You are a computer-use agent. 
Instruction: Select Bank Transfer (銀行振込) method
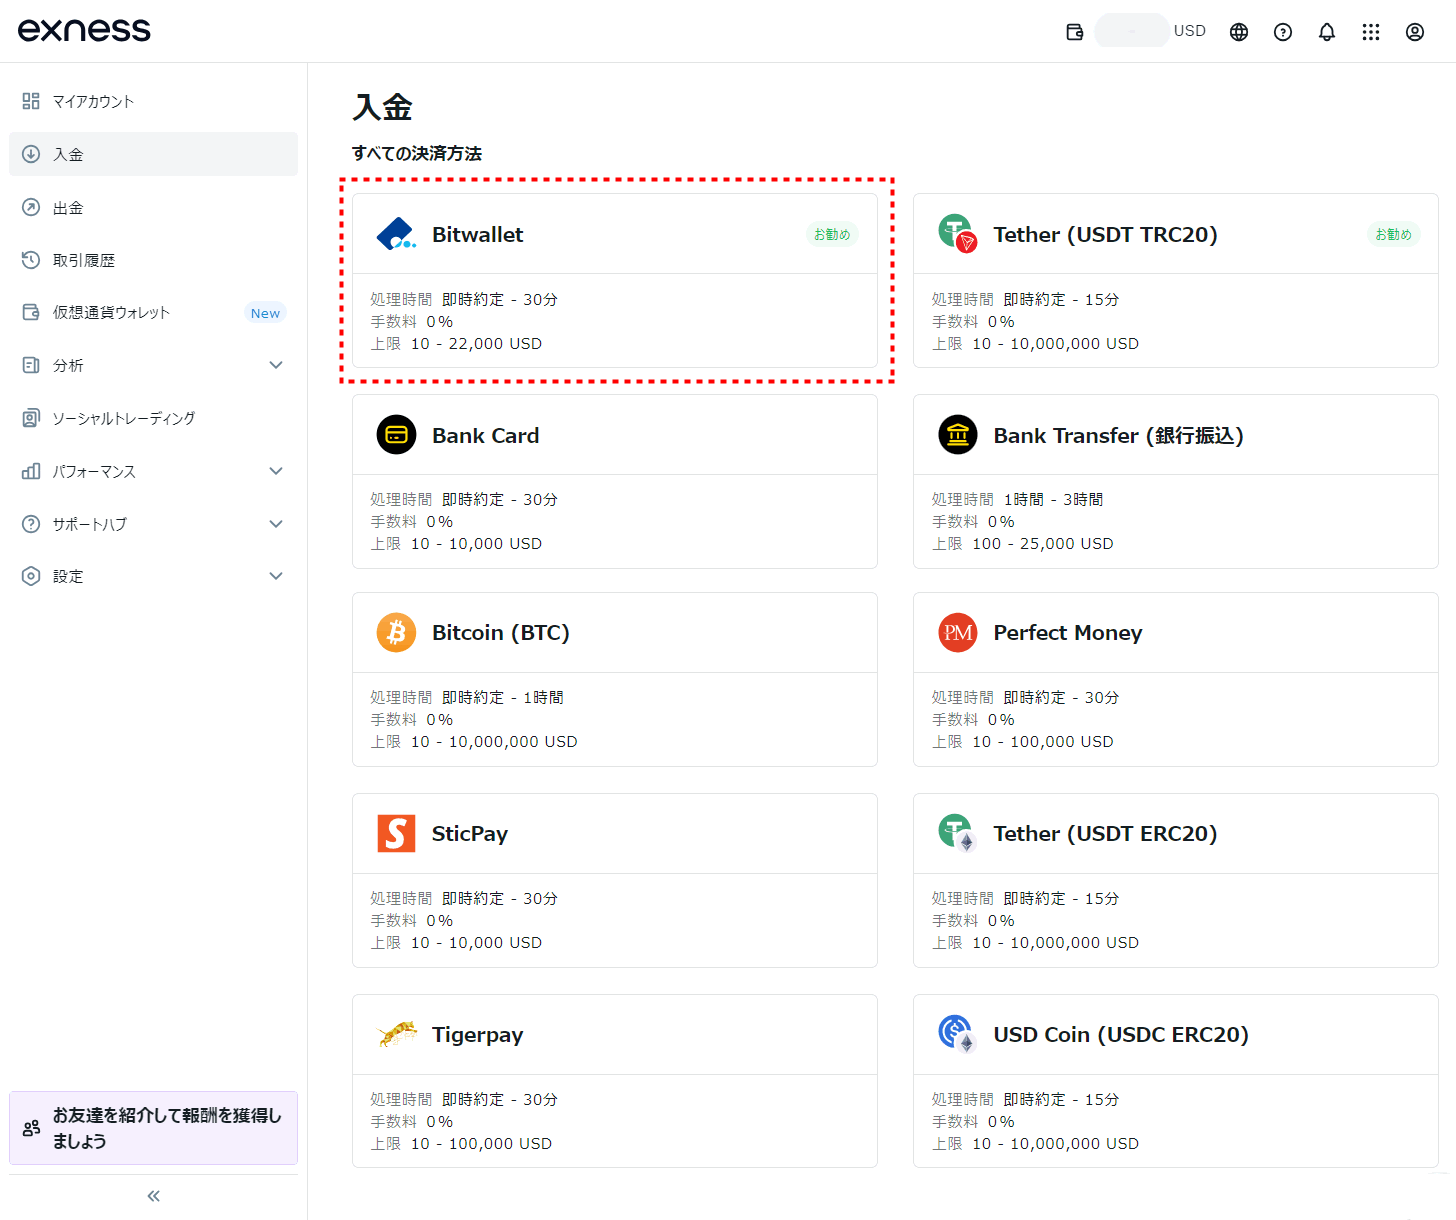point(1176,481)
